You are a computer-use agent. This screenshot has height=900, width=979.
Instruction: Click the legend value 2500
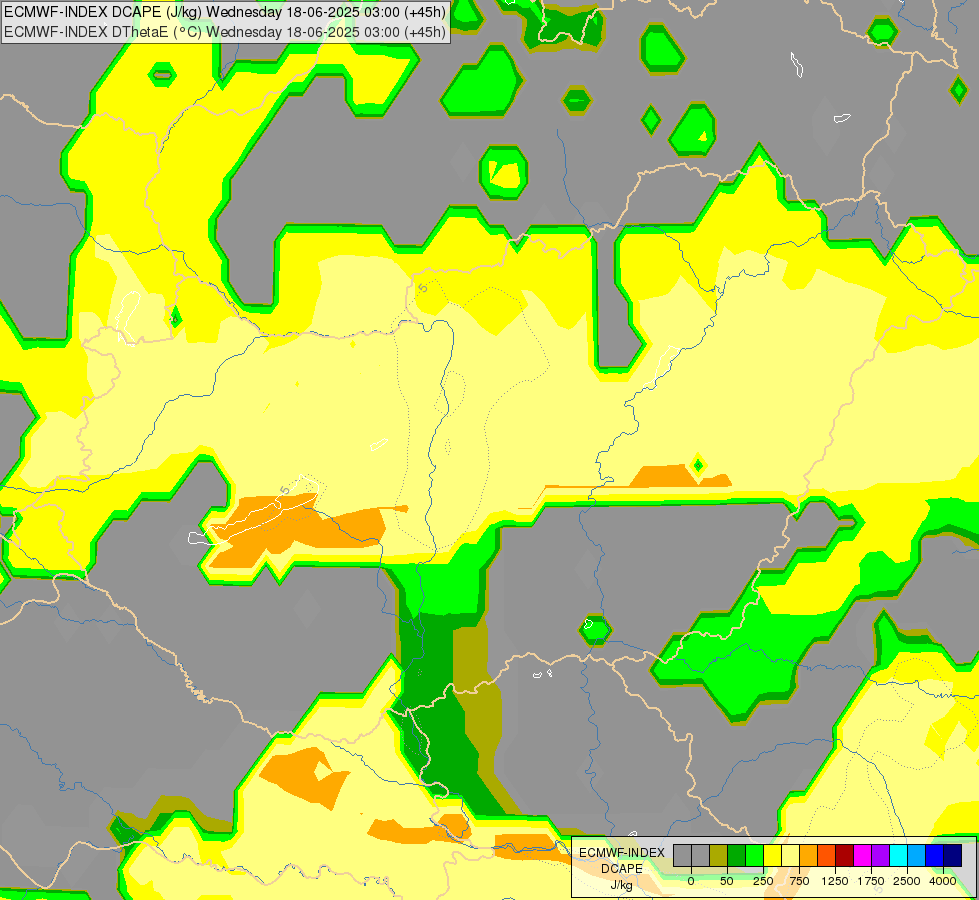tap(907, 881)
